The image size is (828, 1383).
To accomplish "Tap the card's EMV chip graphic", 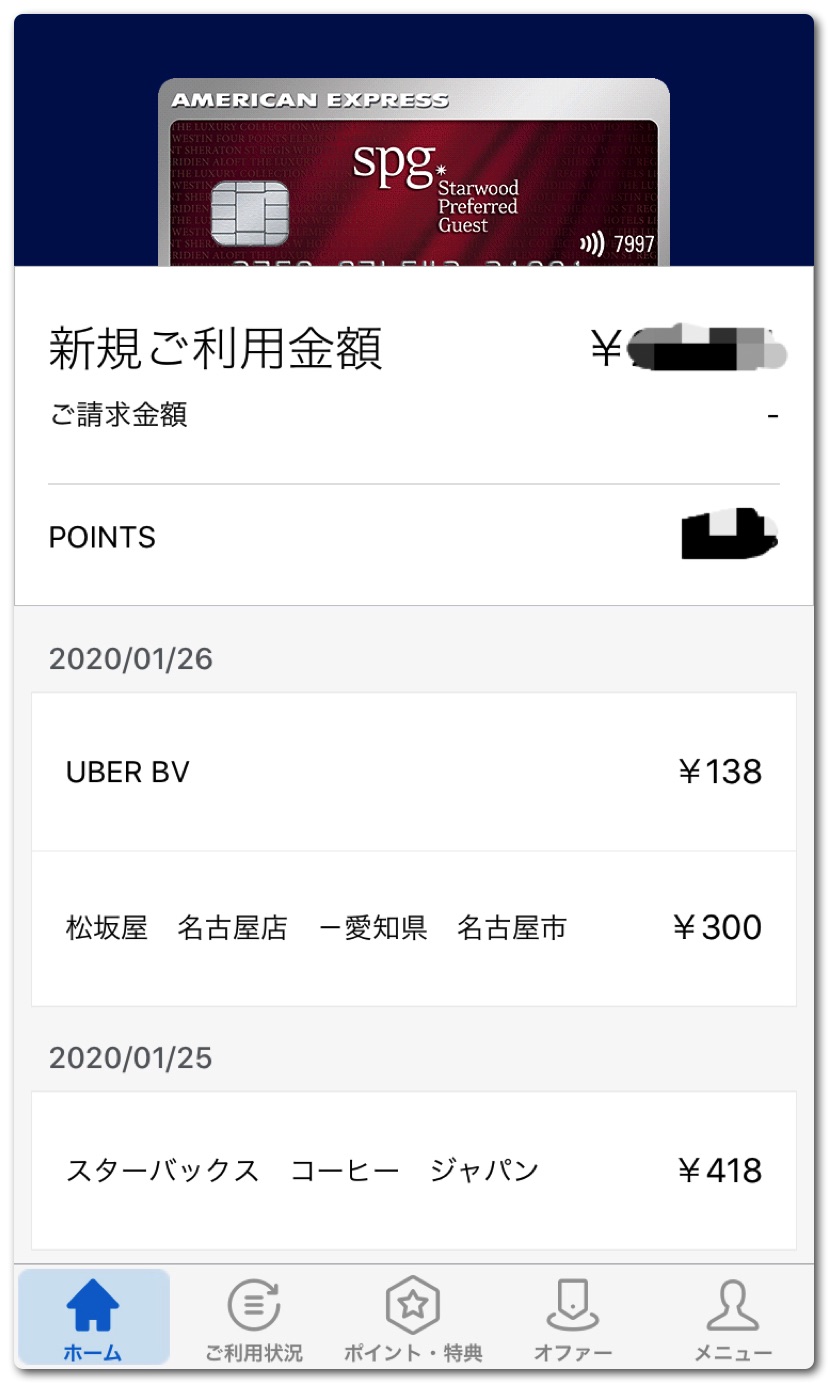I will 250,214.
